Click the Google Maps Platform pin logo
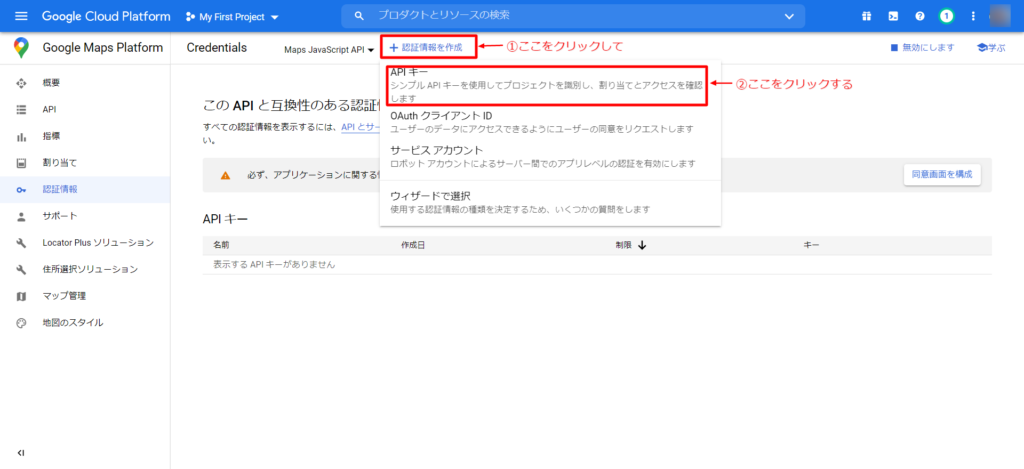 coord(21,48)
